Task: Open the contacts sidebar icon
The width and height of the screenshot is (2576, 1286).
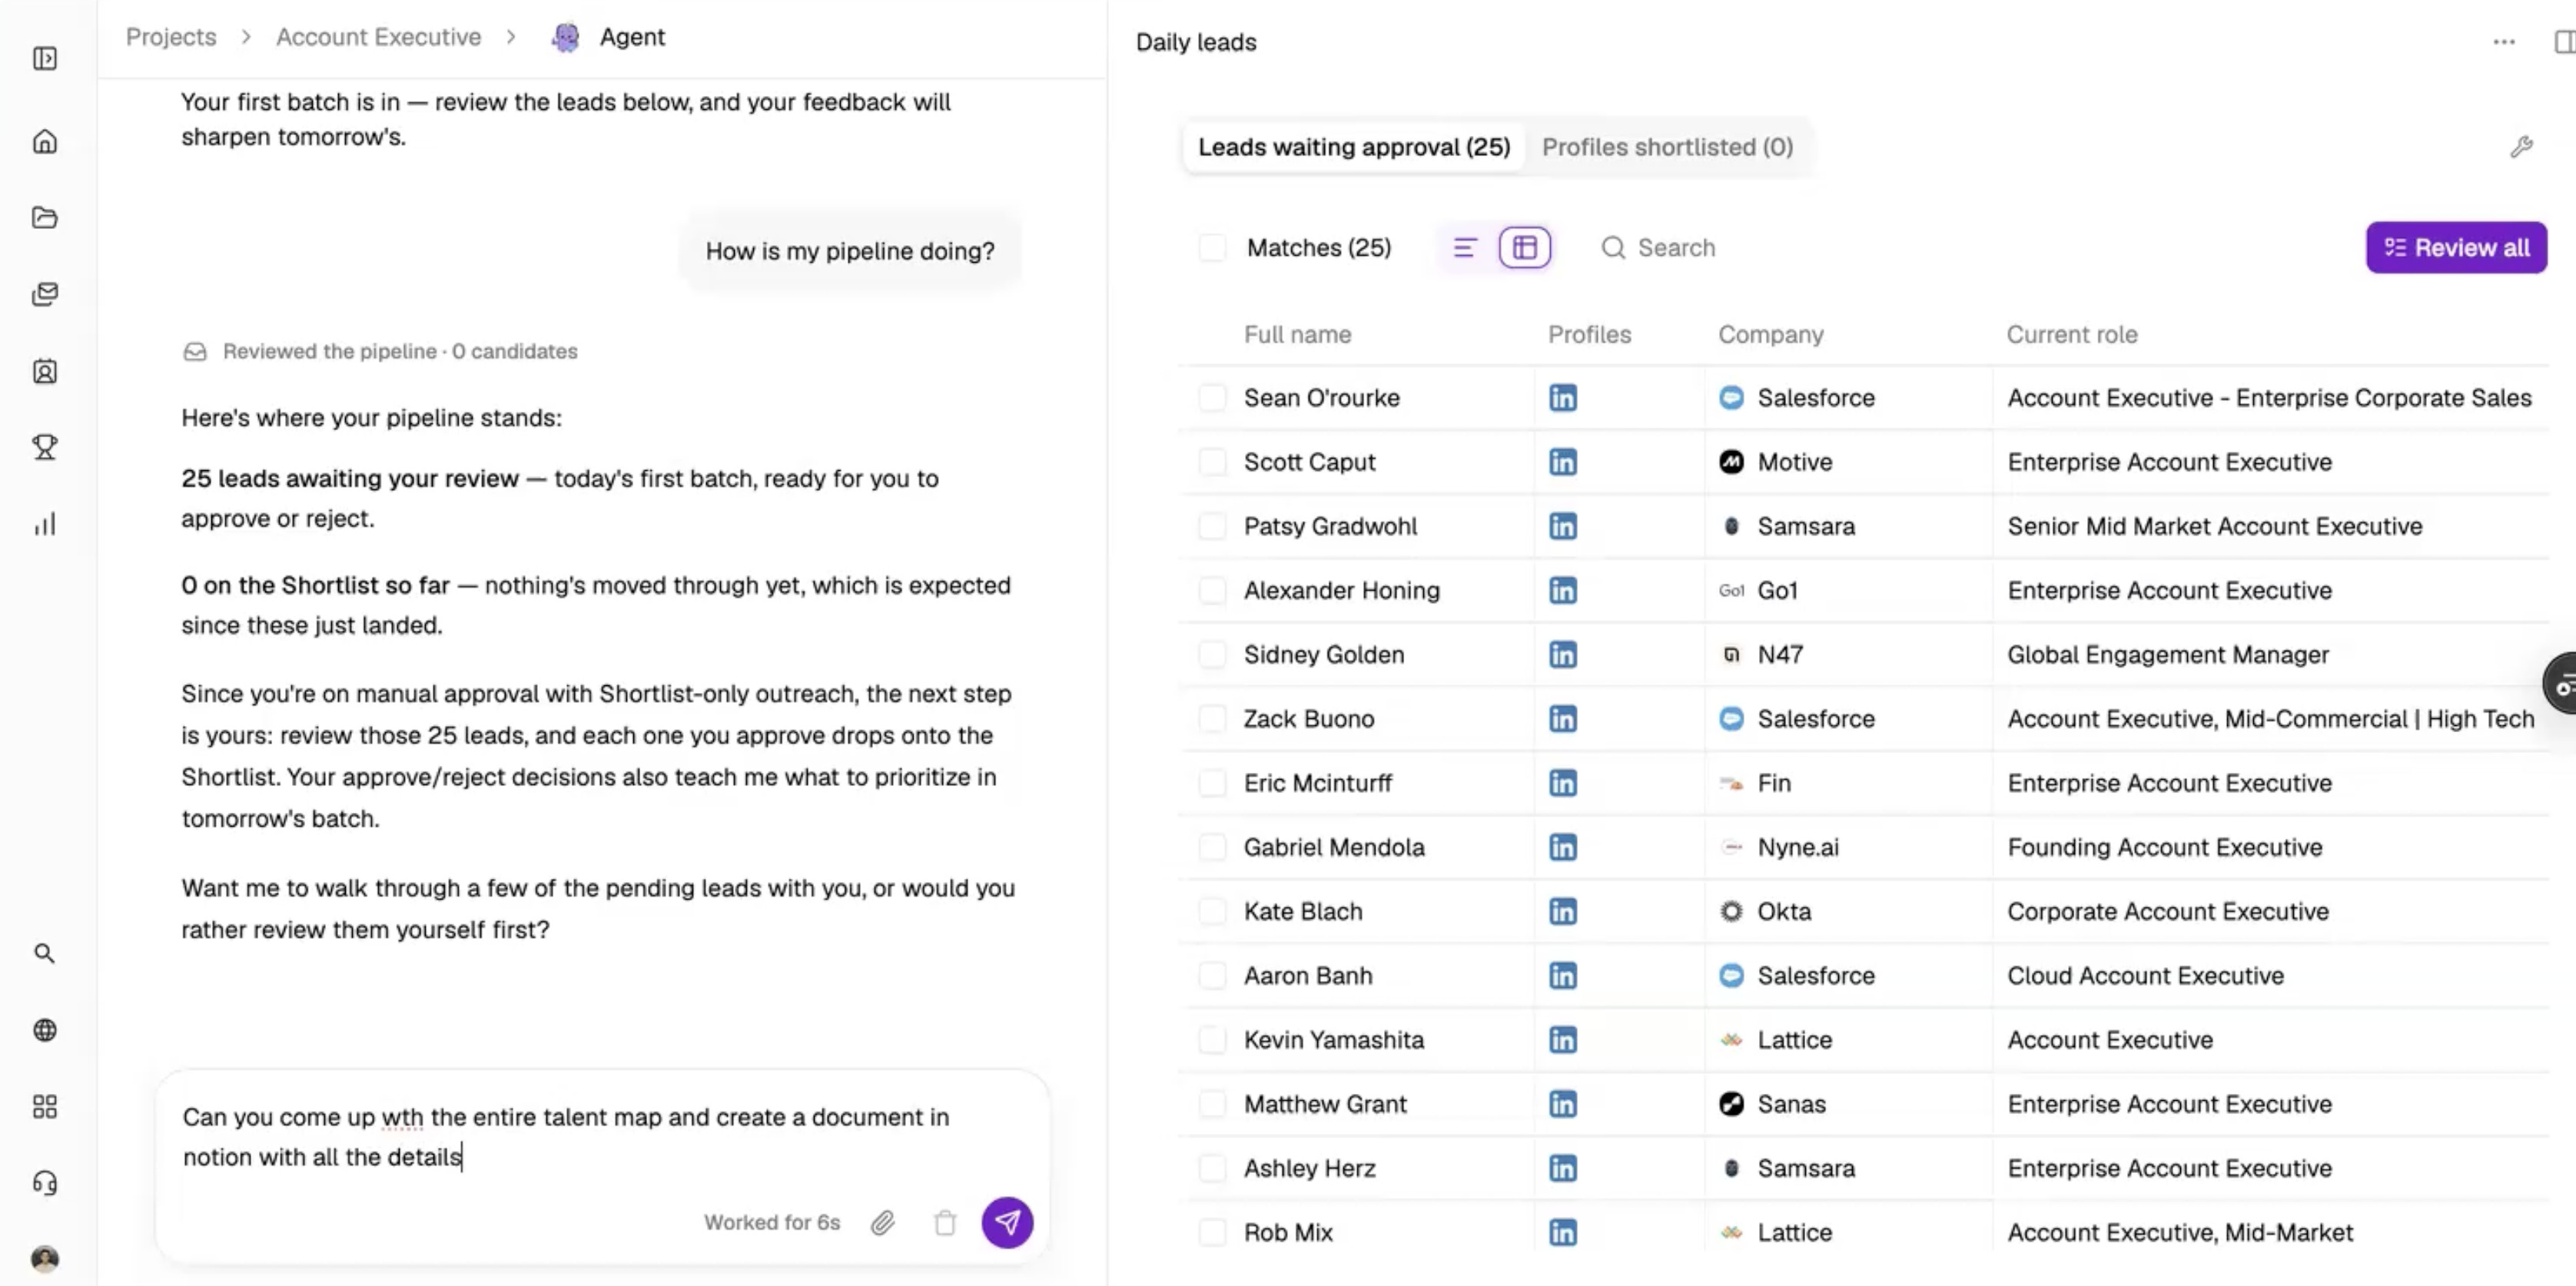Action: coord(45,372)
